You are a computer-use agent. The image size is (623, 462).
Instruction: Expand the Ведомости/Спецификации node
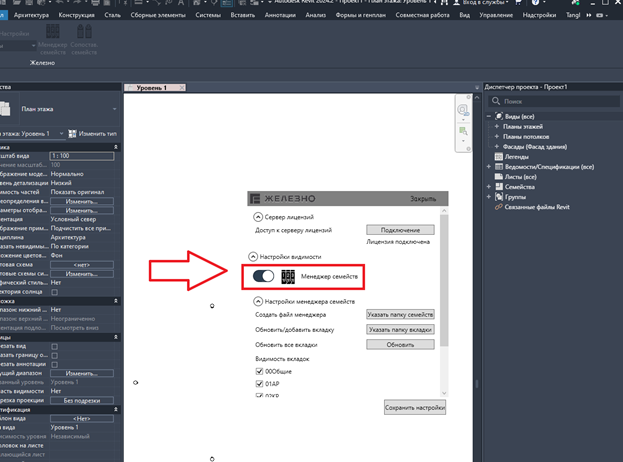(x=489, y=167)
